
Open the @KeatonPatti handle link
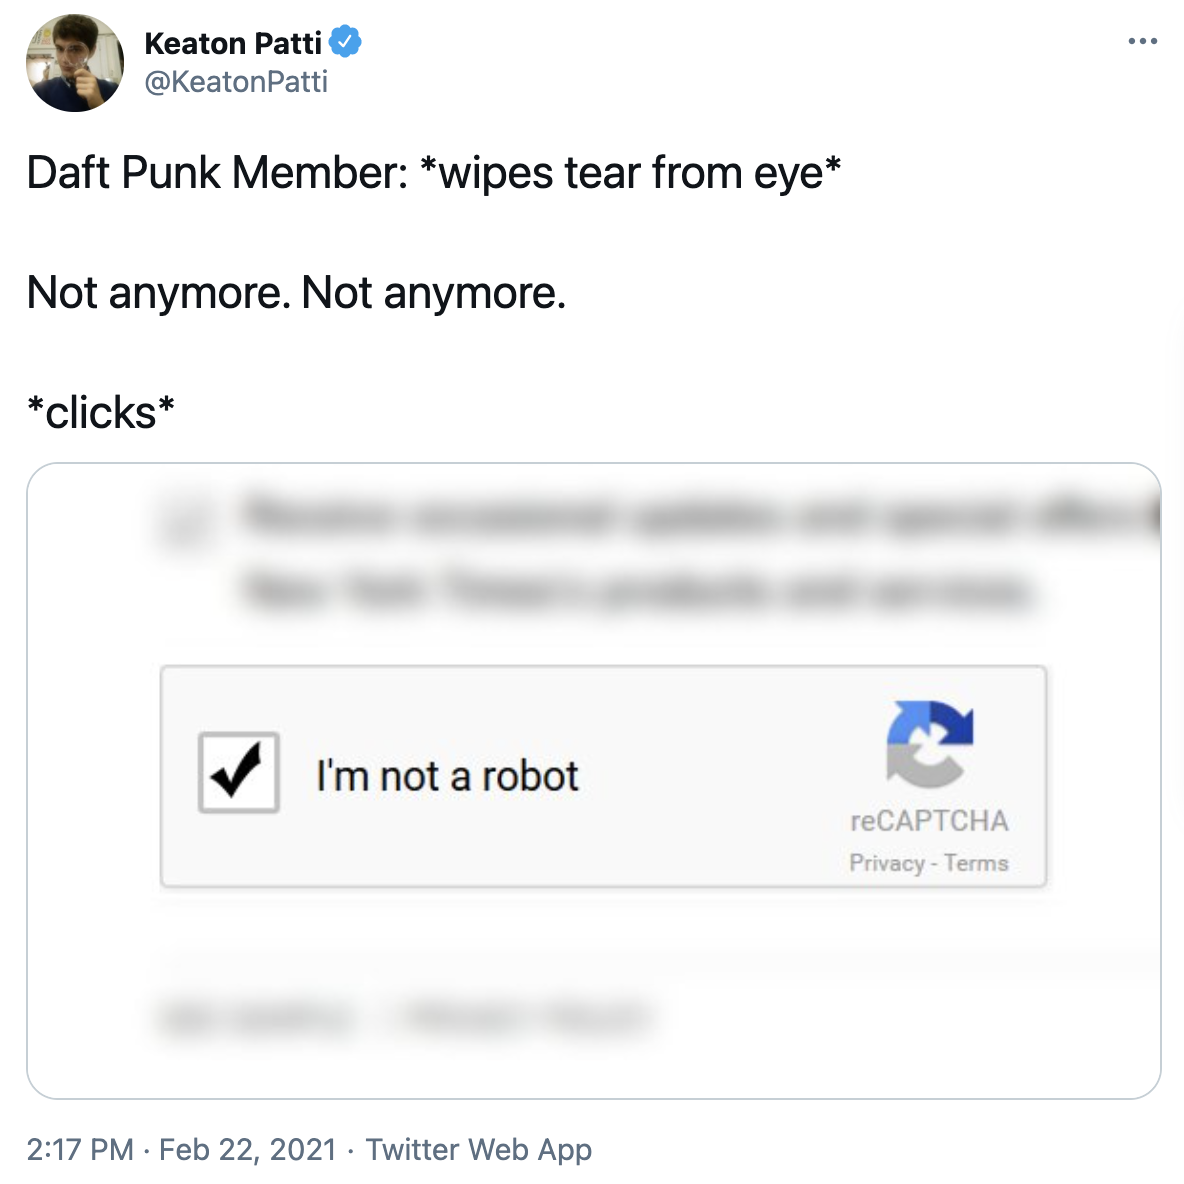tap(236, 82)
